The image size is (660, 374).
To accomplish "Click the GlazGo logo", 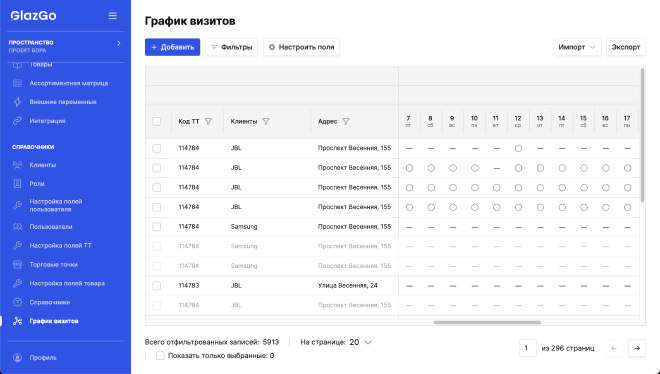I will (x=33, y=16).
